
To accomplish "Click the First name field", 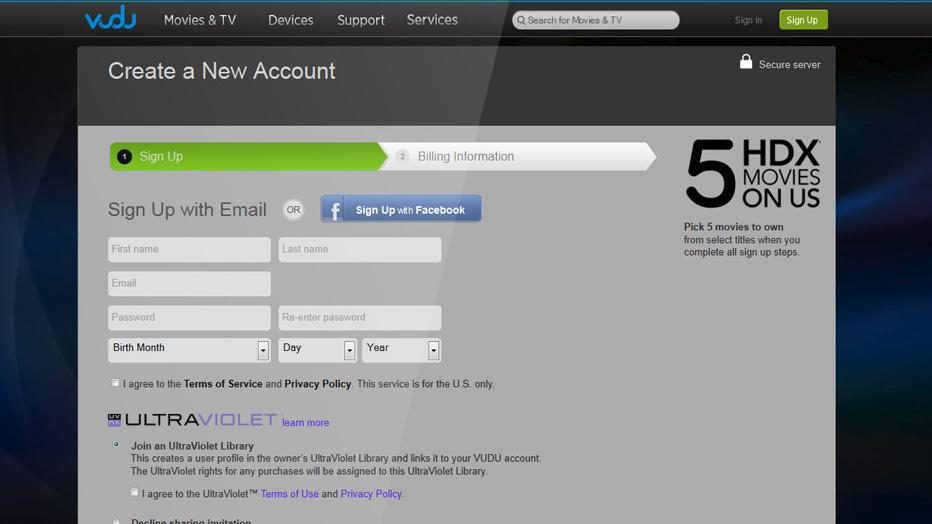I will 189,250.
